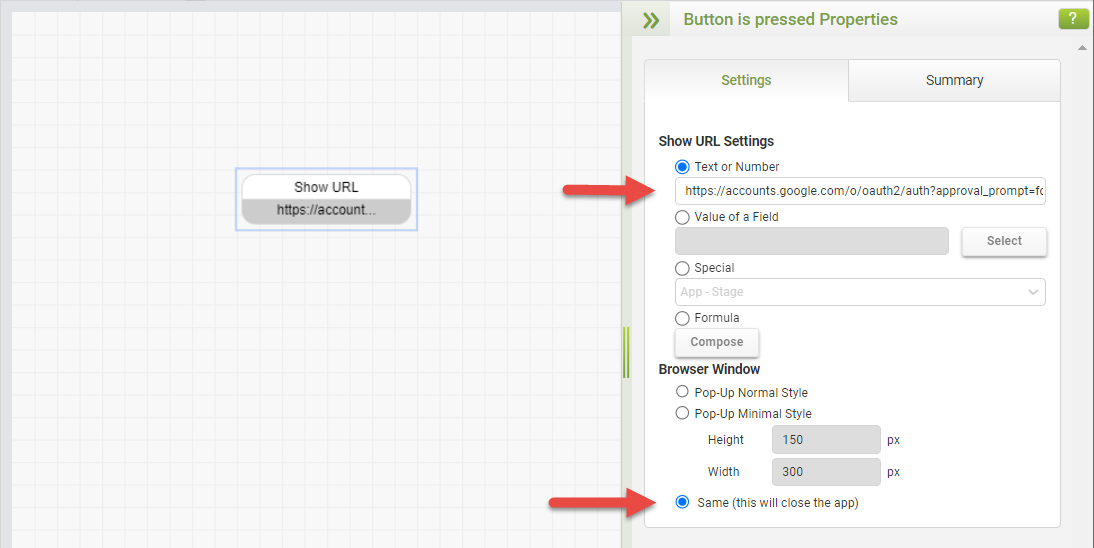Click the green panel splitter handle
This screenshot has height=548, width=1094.
(626, 353)
